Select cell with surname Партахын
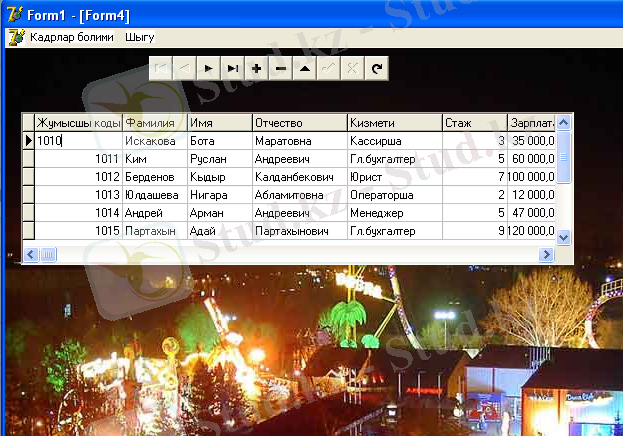 coord(155,231)
